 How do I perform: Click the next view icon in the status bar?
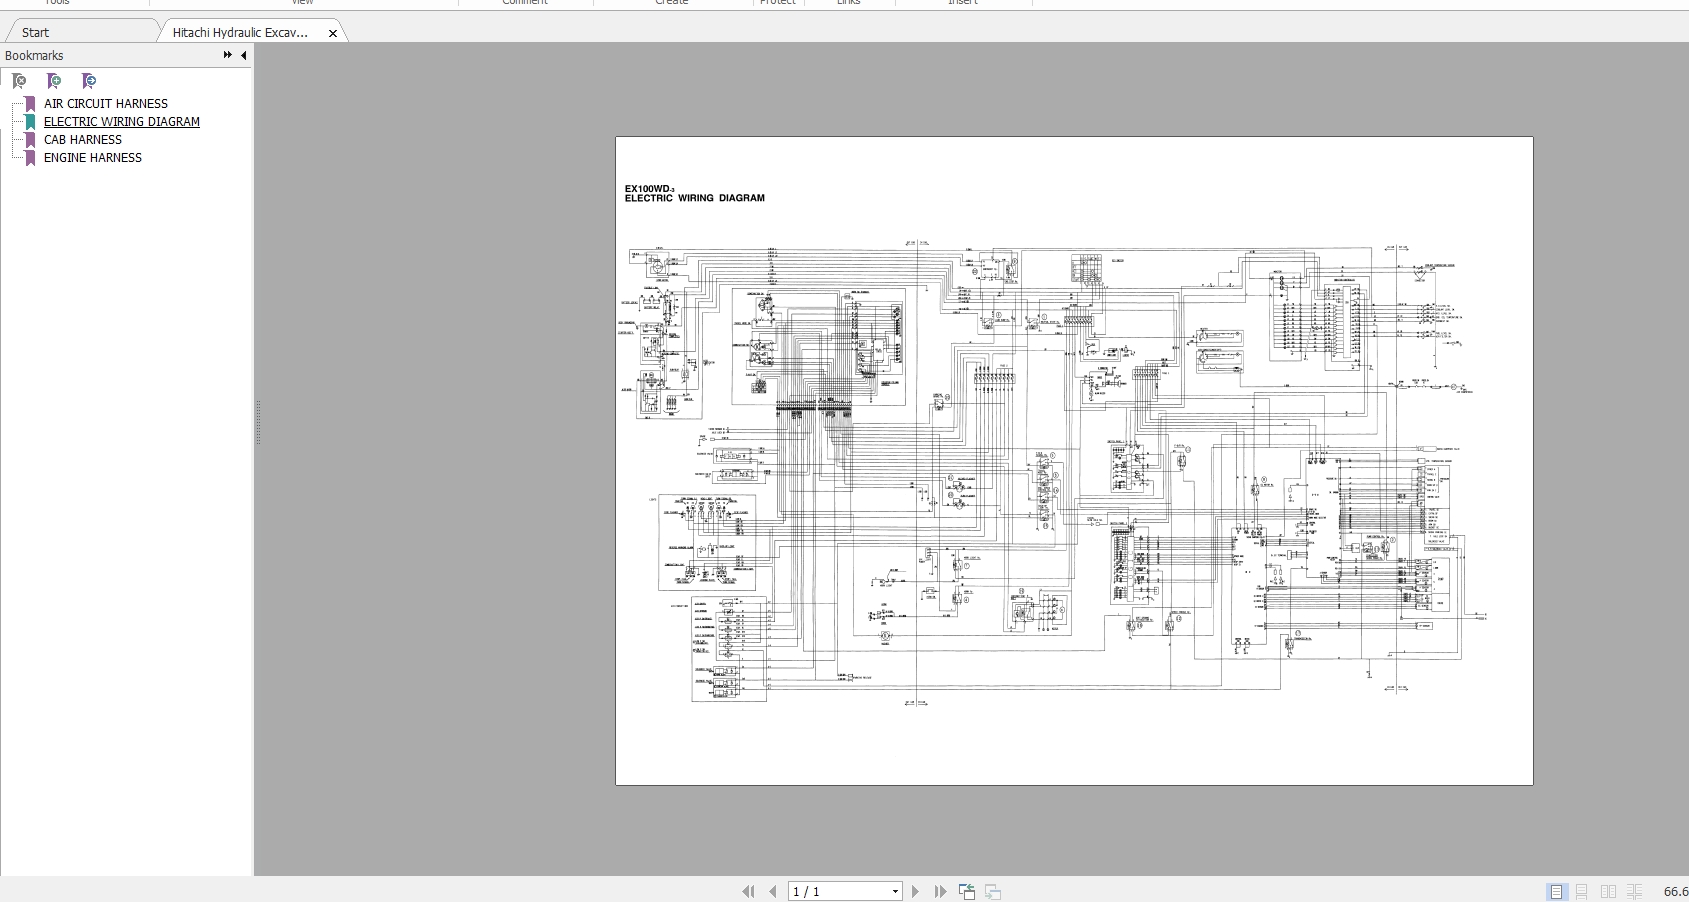coord(993,891)
